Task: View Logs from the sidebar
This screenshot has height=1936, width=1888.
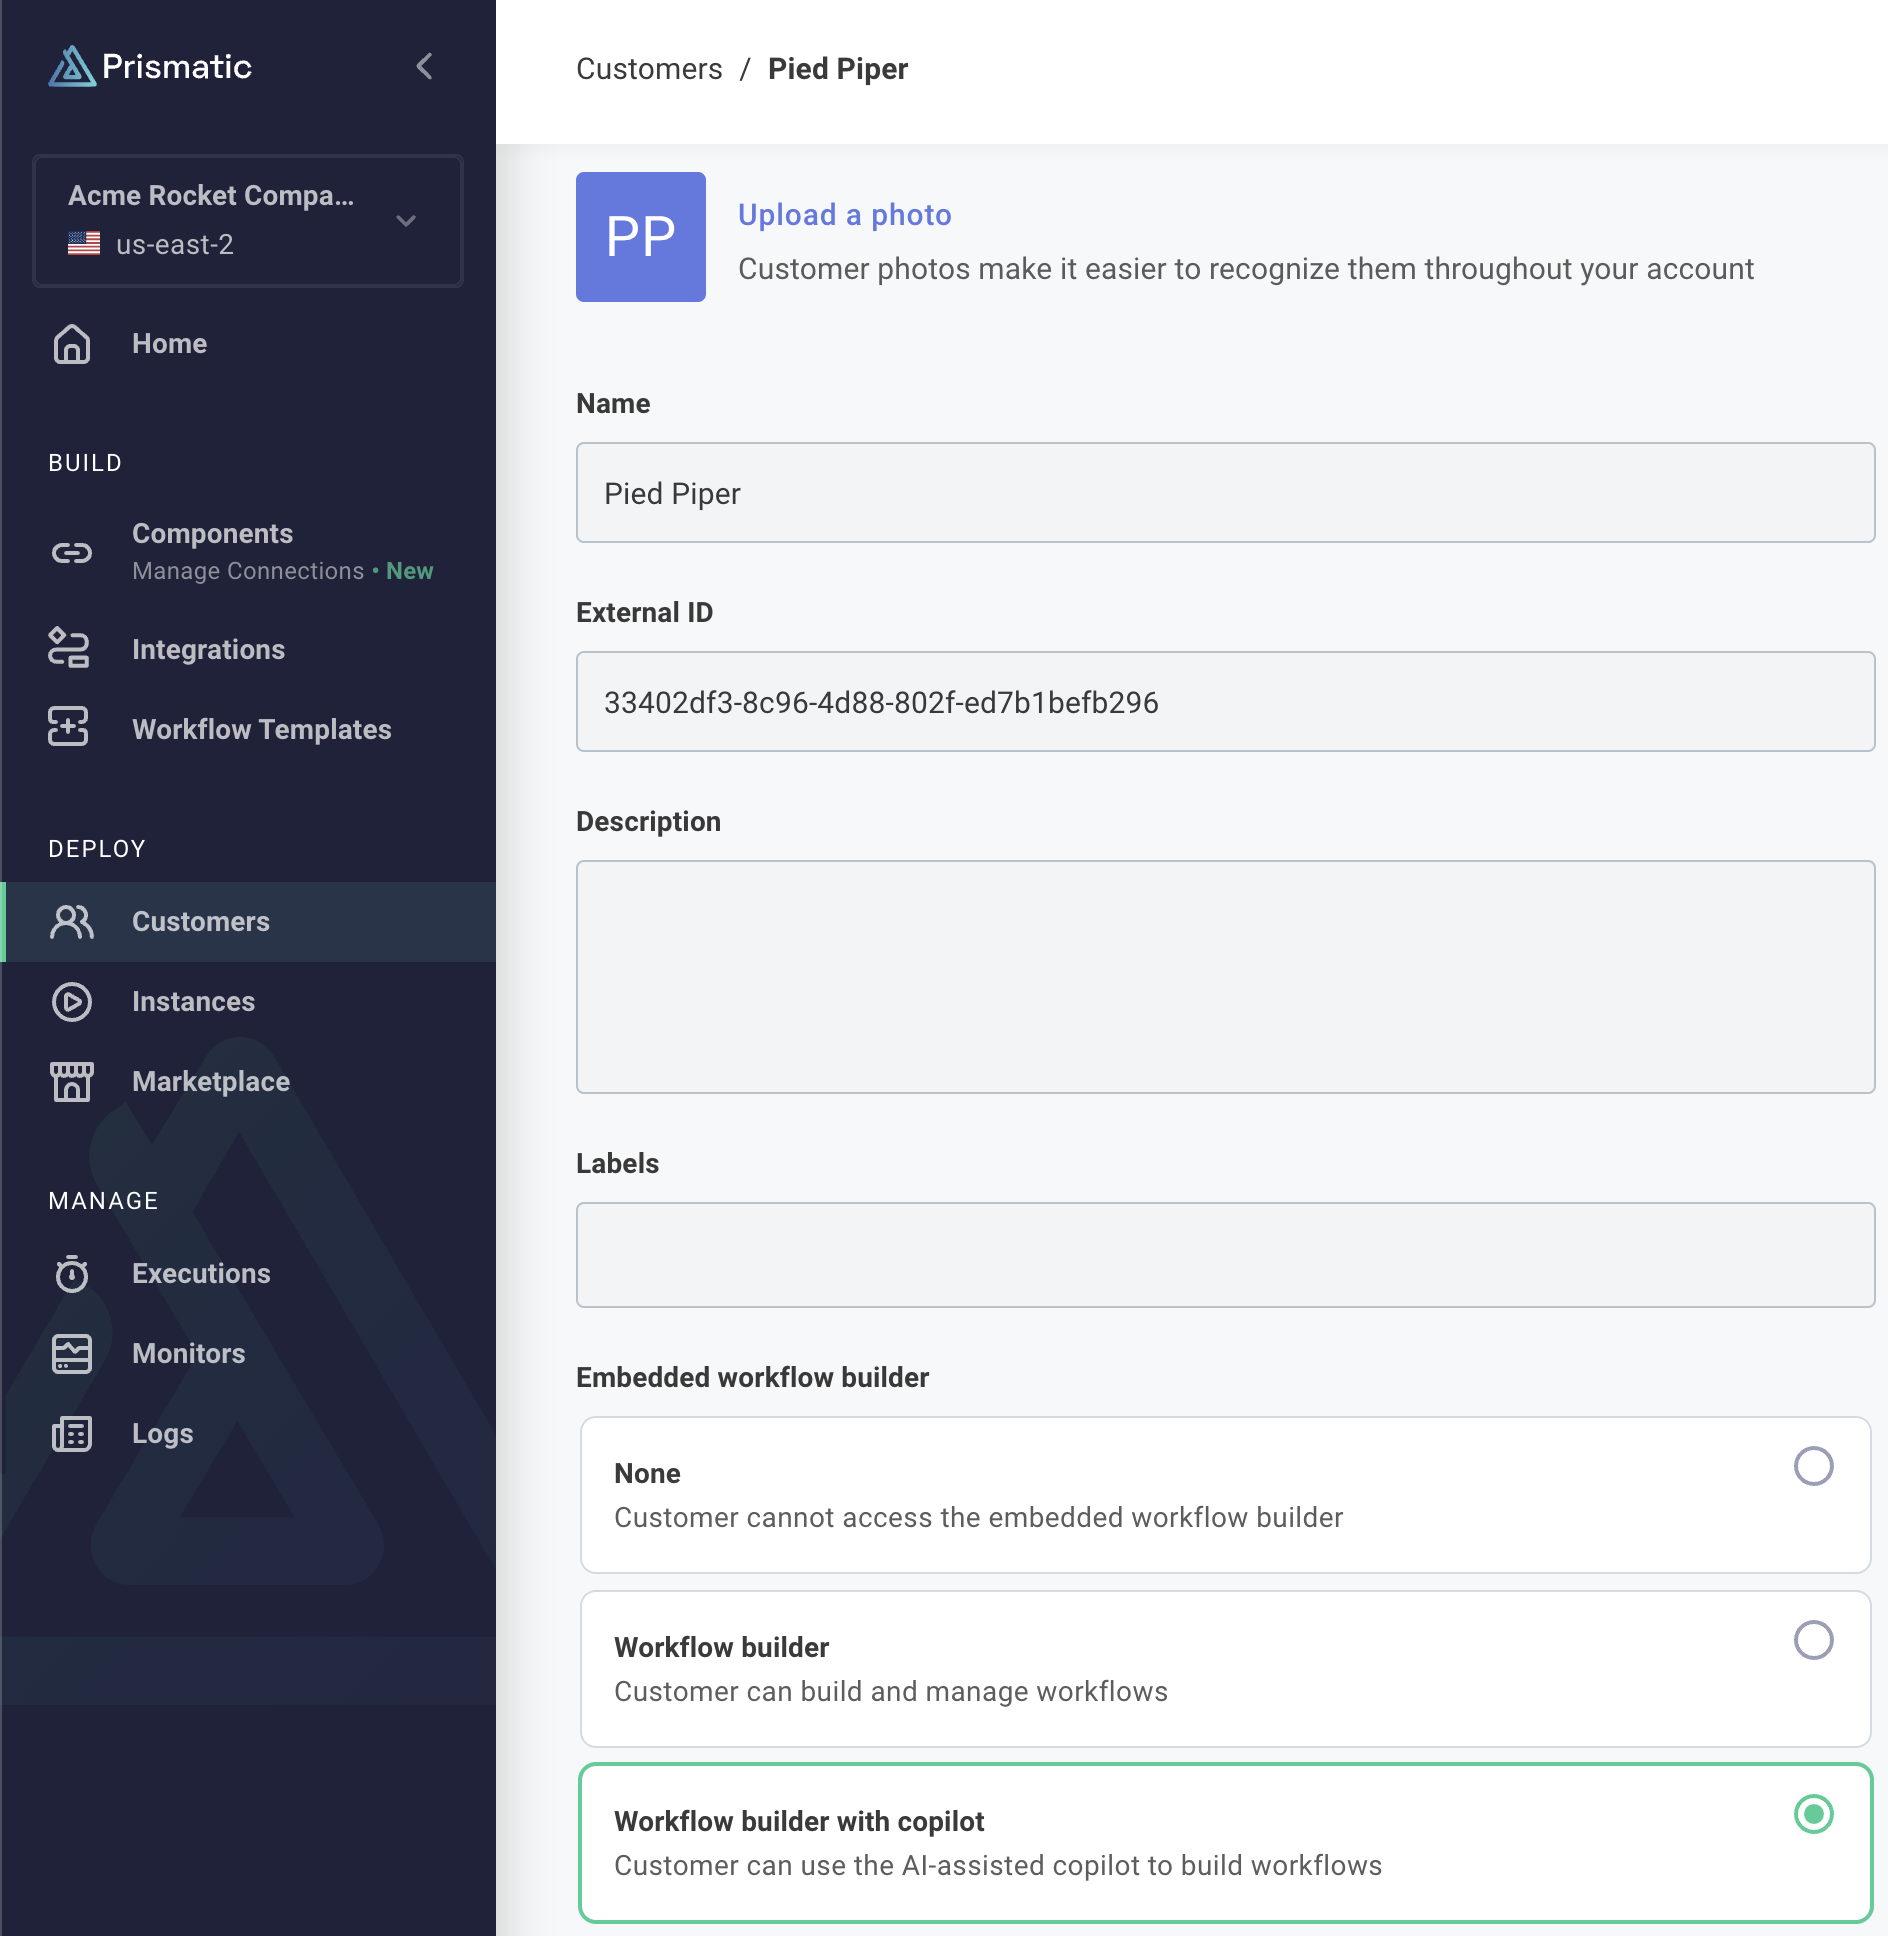Action: coord(162,1434)
